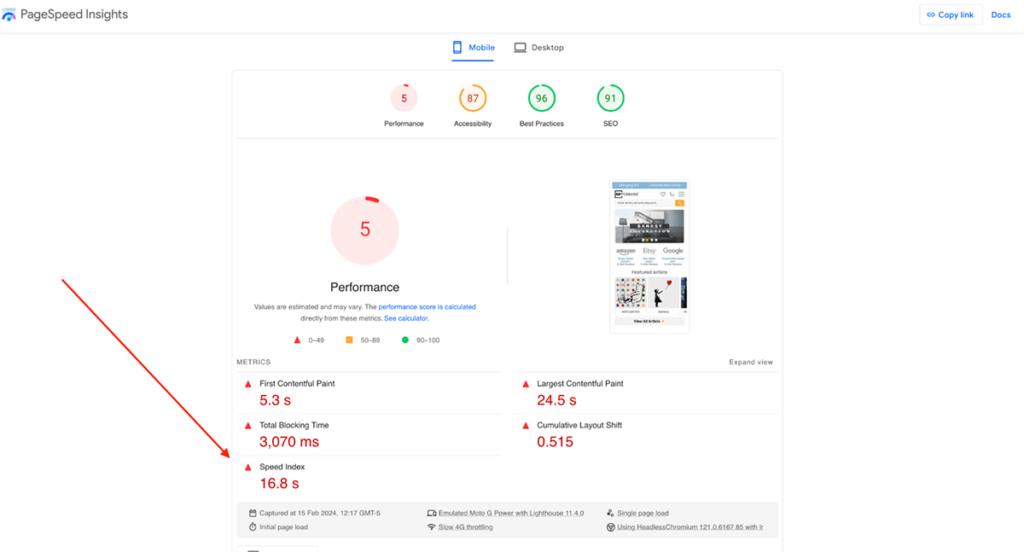Click the Total Blocking Time value 3,070 ms

click(289, 442)
